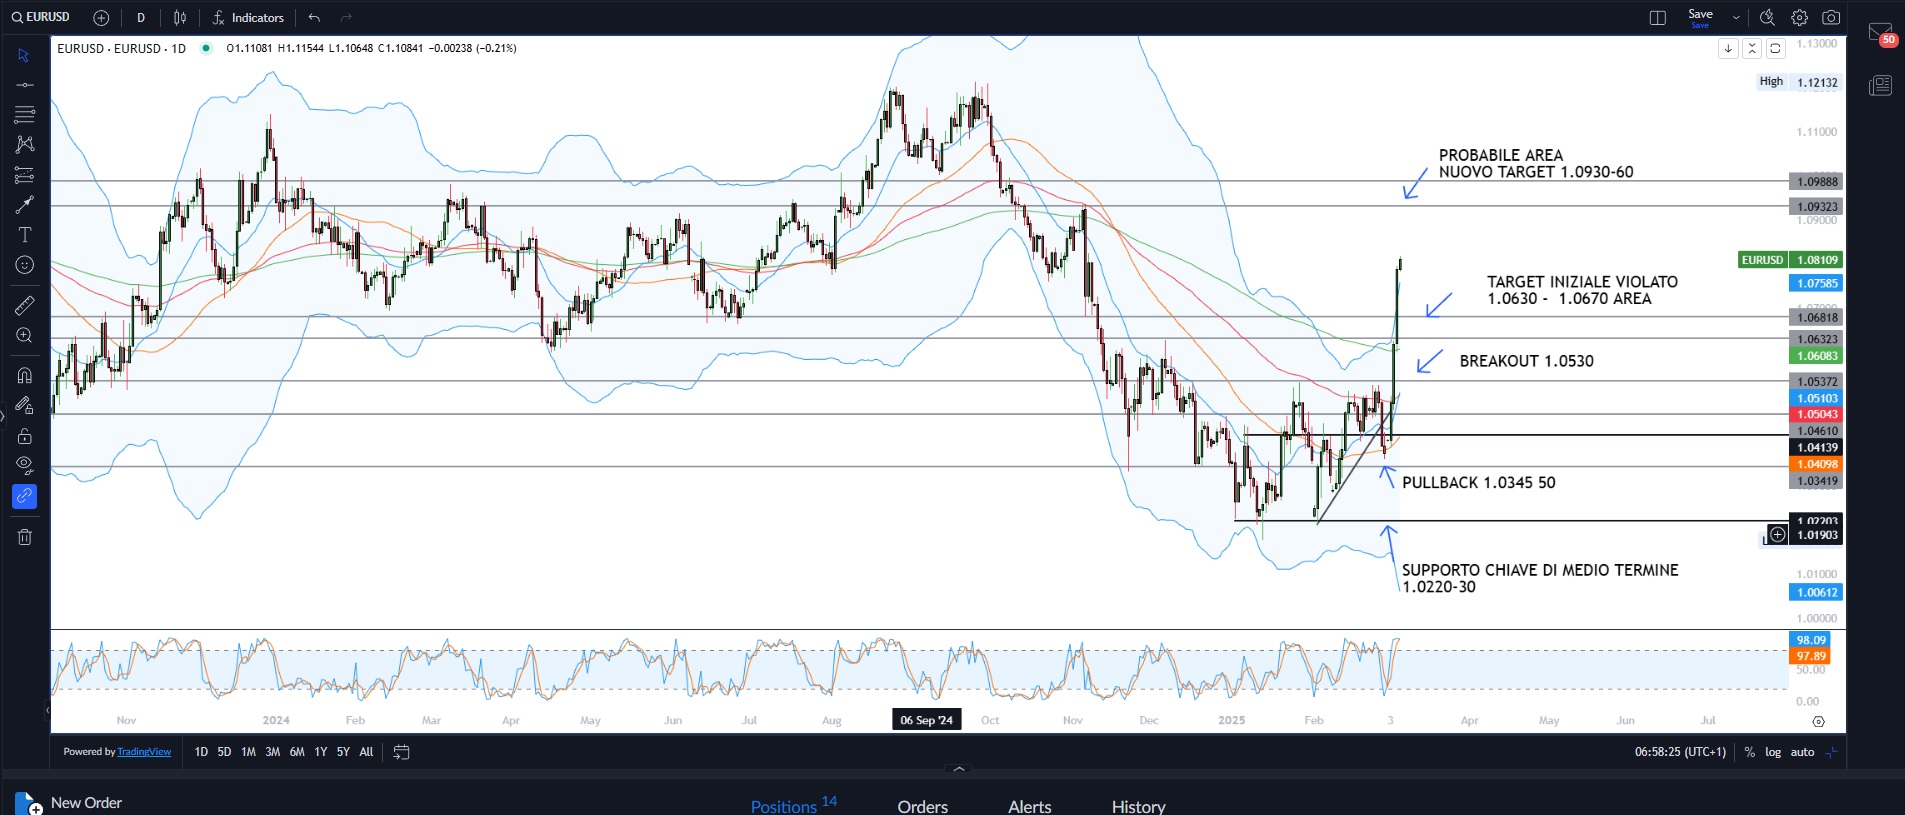Image resolution: width=1905 pixels, height=815 pixels.
Task: Click the trash icon to remove drawings
Action: (25, 537)
